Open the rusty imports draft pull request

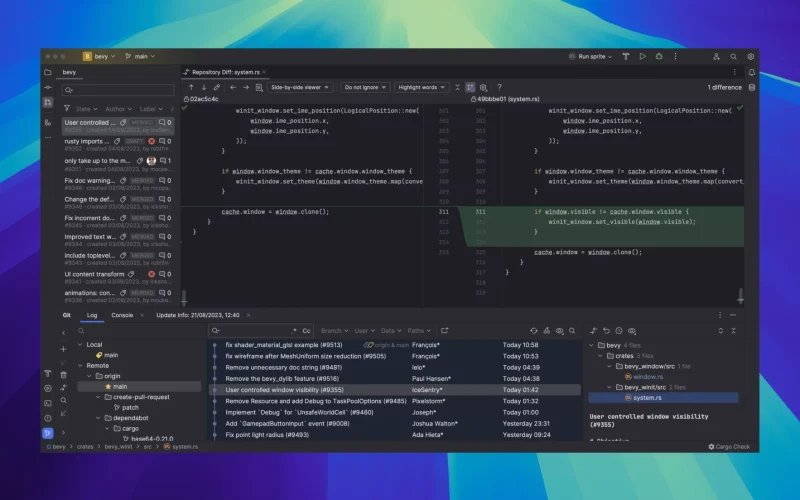coord(118,144)
